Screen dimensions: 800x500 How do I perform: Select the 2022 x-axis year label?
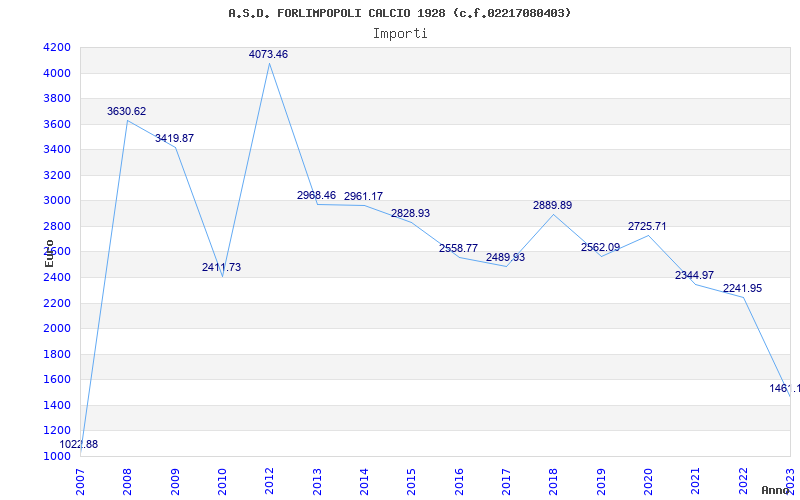(x=743, y=482)
